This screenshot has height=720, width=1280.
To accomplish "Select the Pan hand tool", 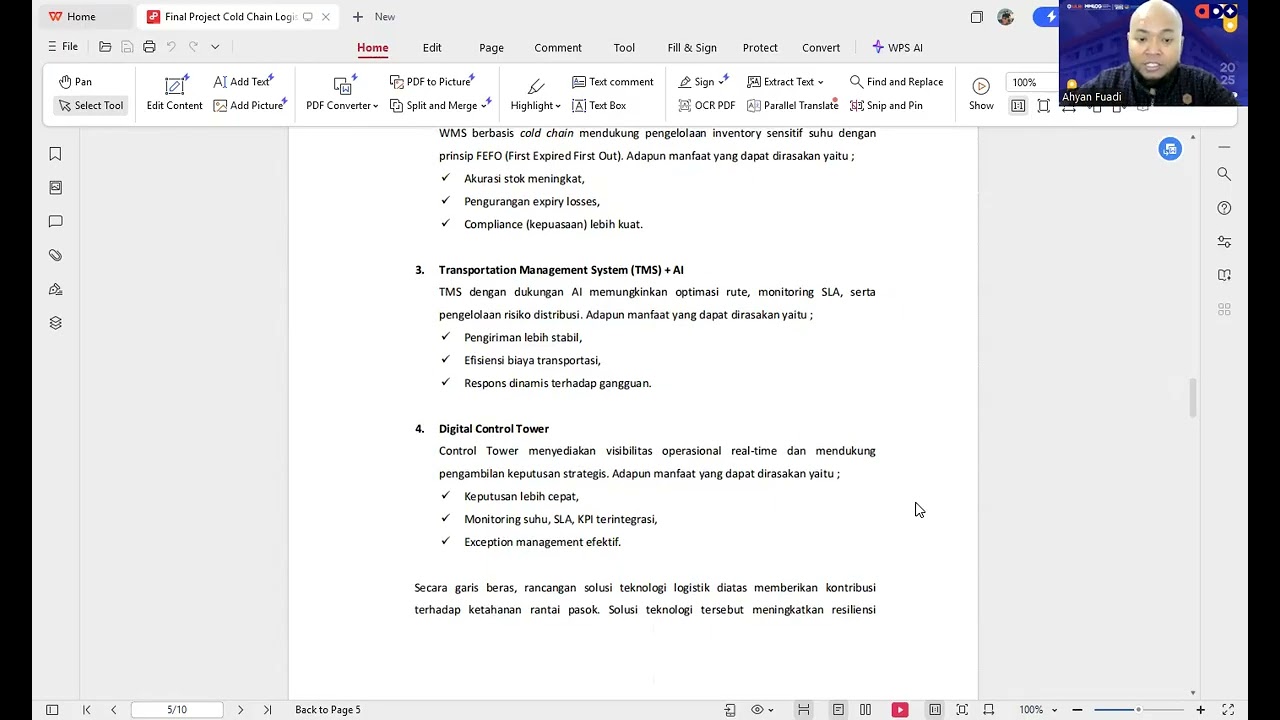I will (76, 82).
